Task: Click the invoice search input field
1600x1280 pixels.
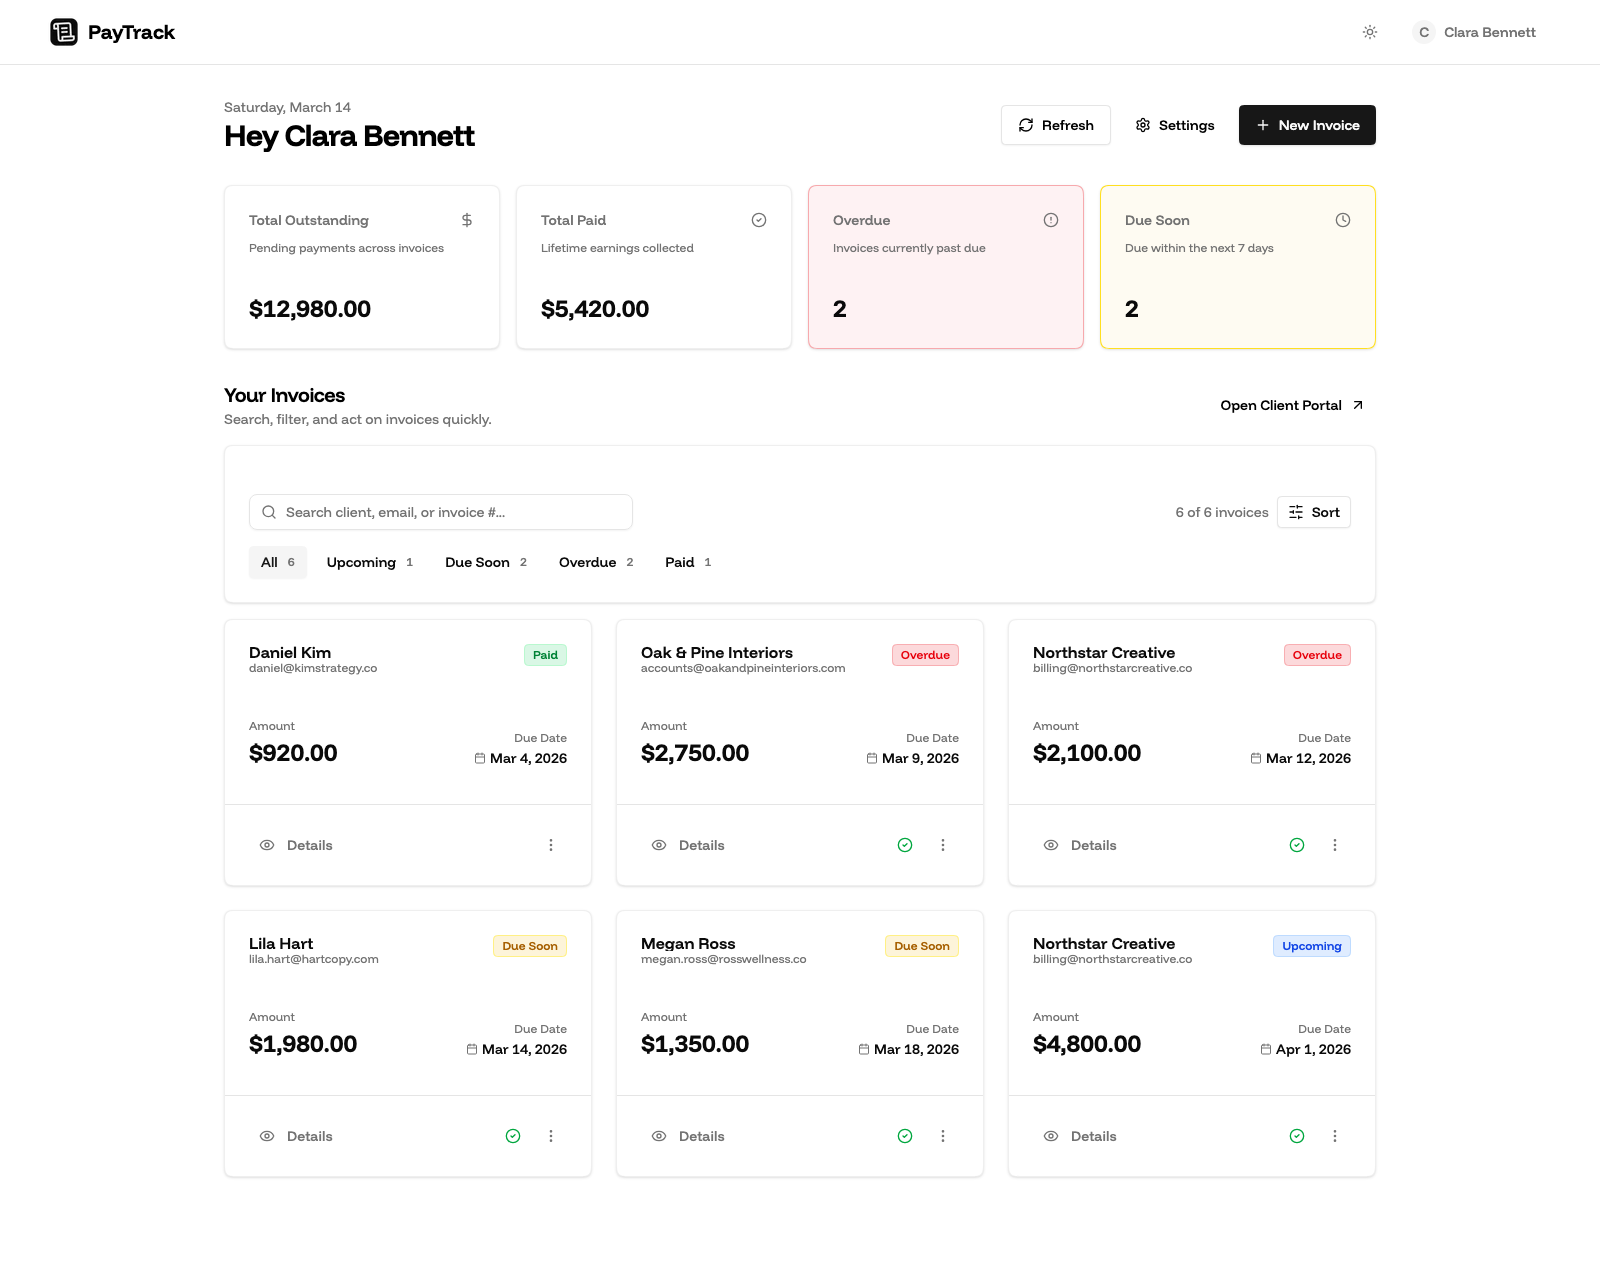Action: click(x=440, y=511)
